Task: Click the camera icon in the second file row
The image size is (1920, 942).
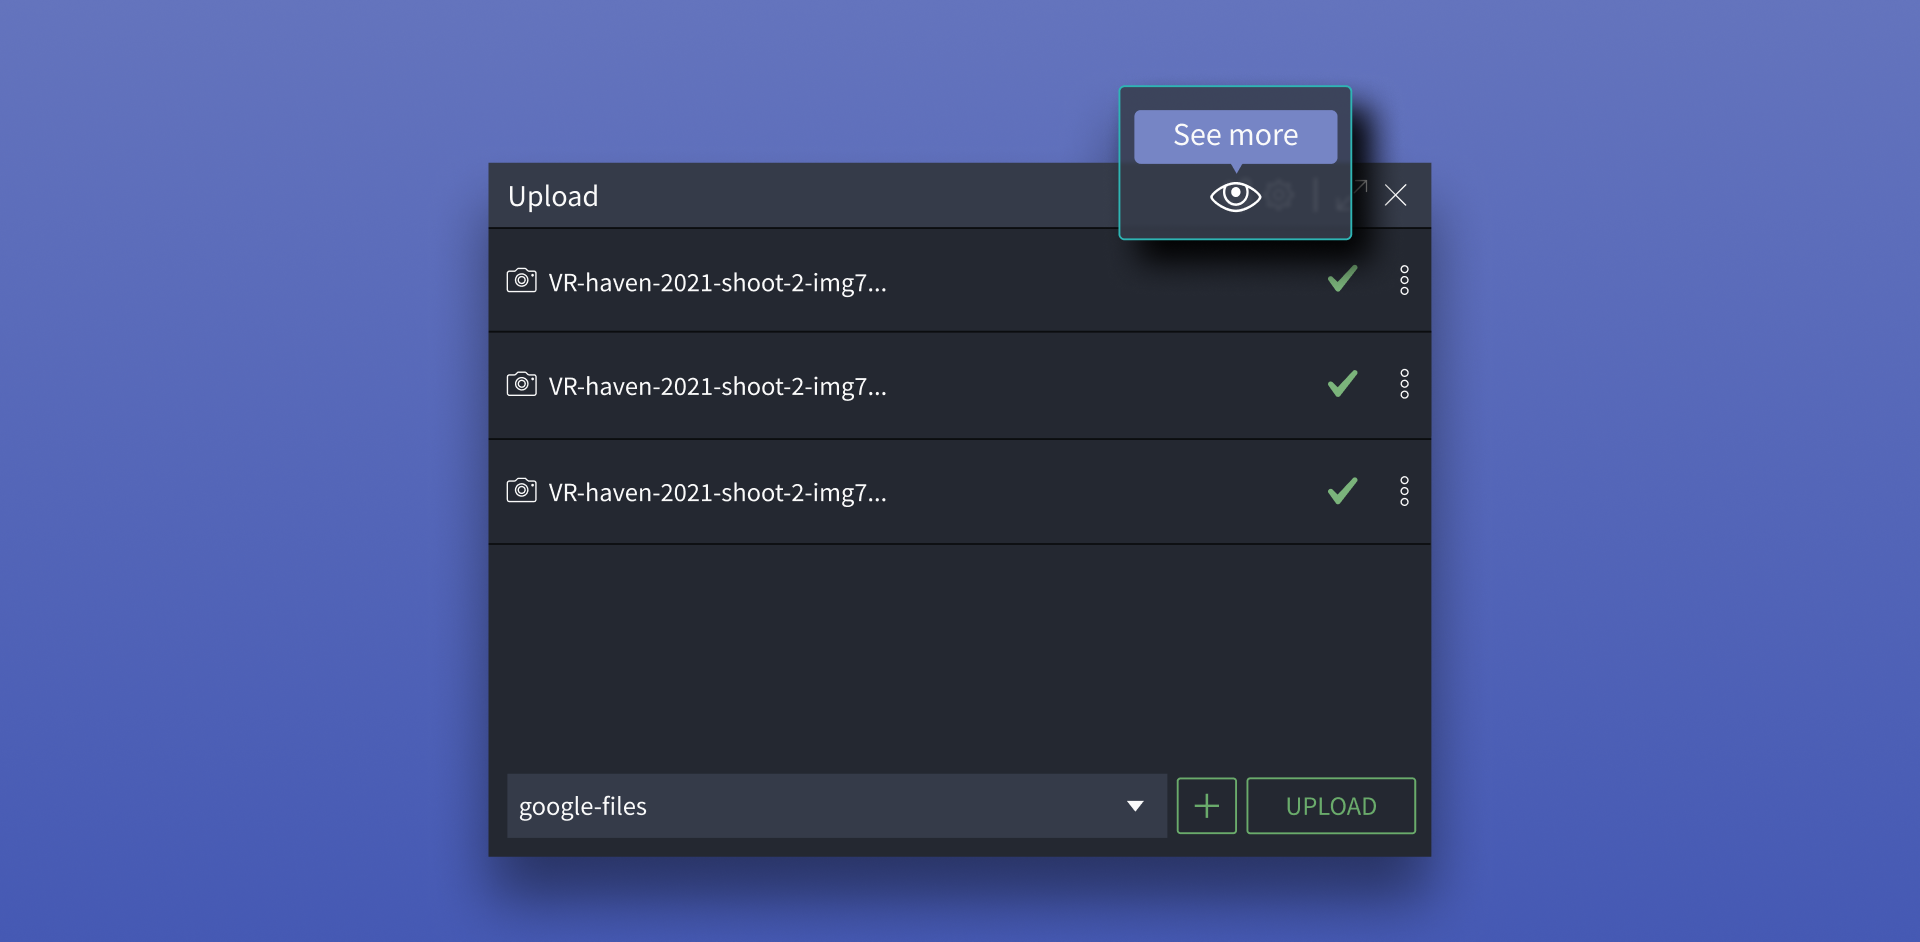Action: point(521,384)
